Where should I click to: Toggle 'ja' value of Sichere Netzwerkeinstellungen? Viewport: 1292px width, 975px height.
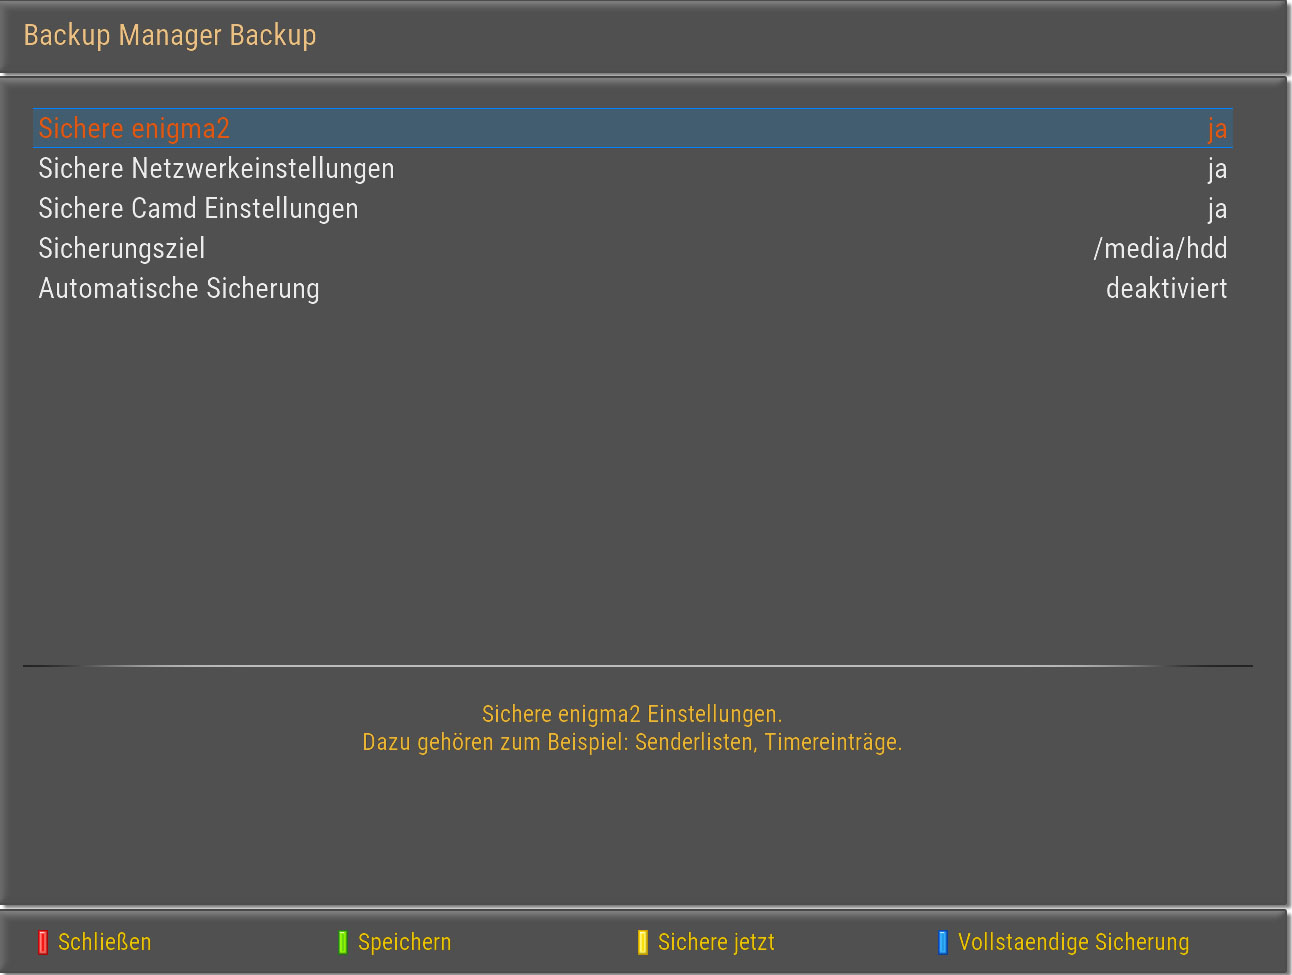tap(1216, 169)
